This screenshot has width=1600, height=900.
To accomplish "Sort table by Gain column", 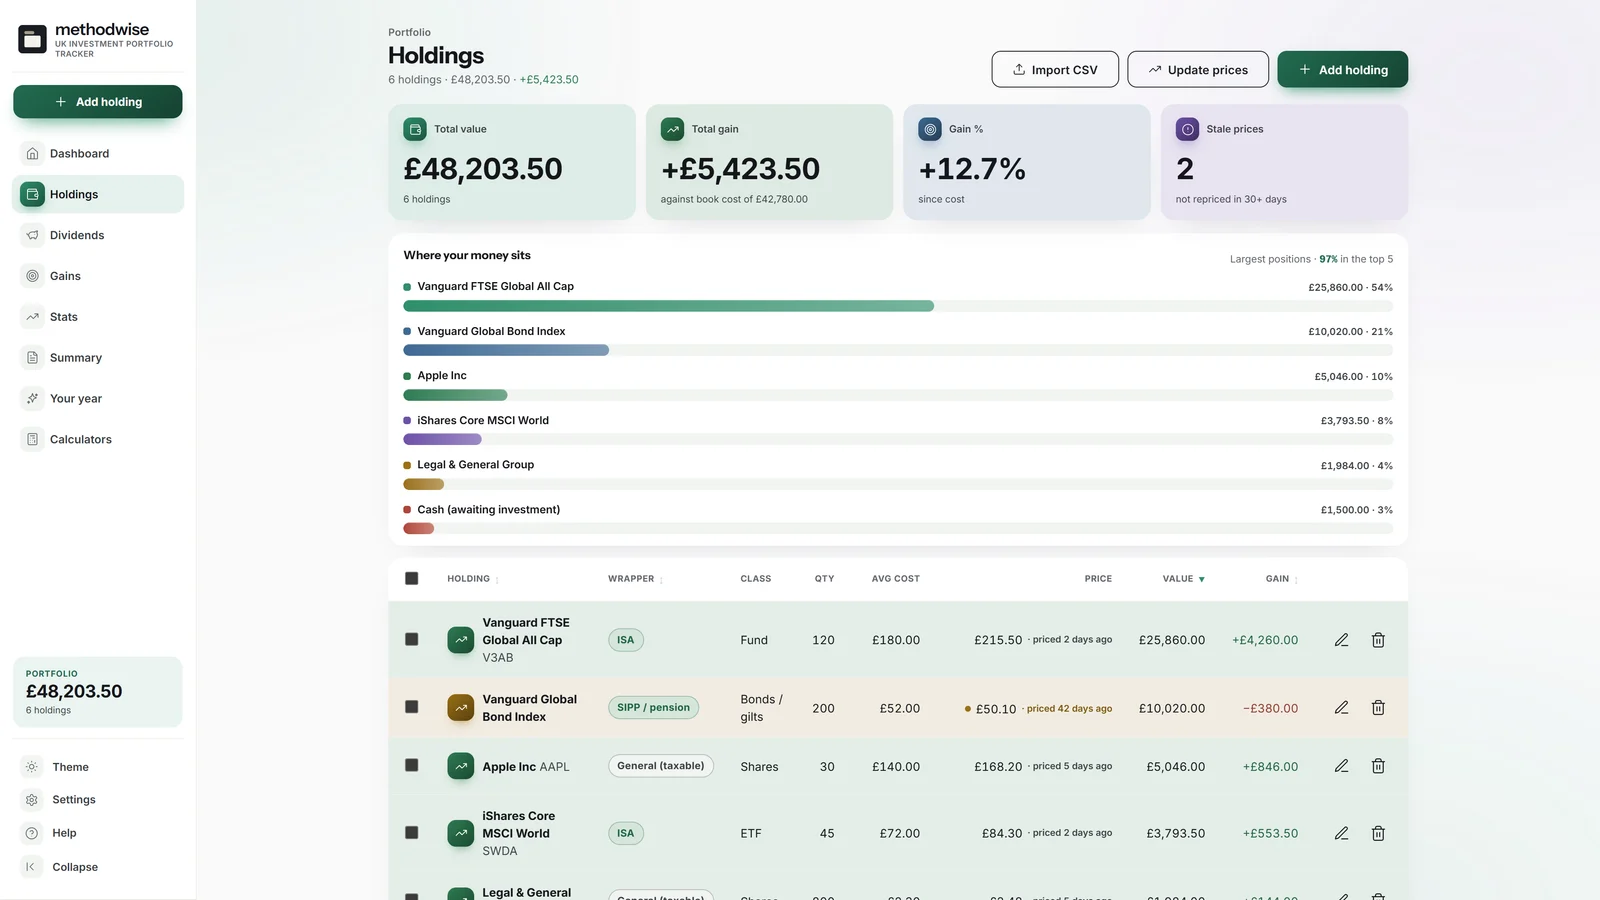I will click(1281, 579).
